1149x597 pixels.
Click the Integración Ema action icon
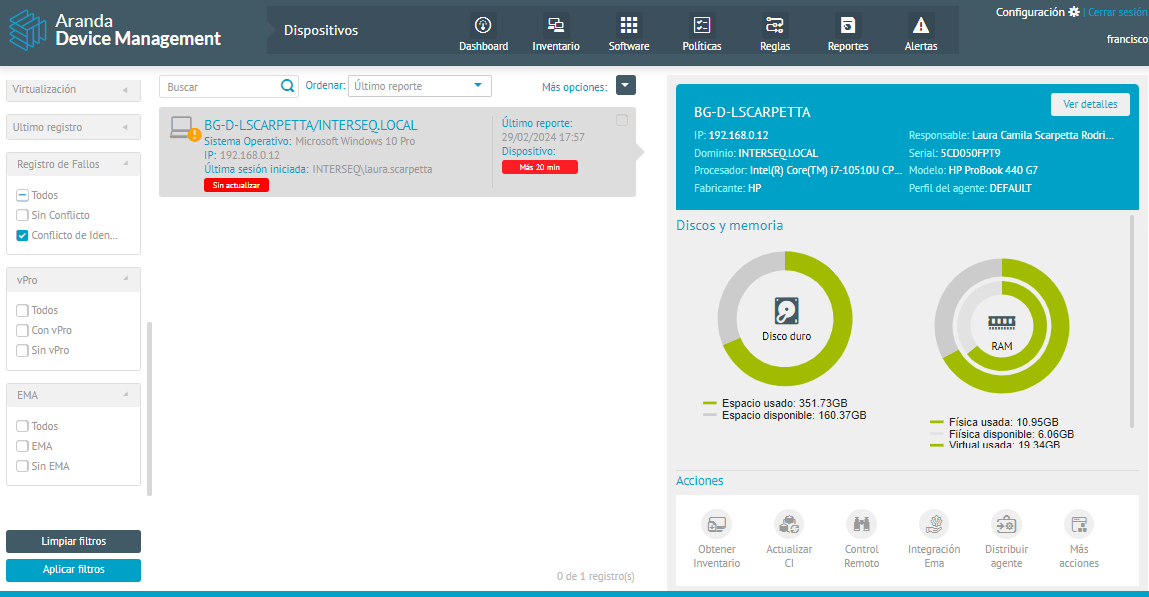coord(934,524)
